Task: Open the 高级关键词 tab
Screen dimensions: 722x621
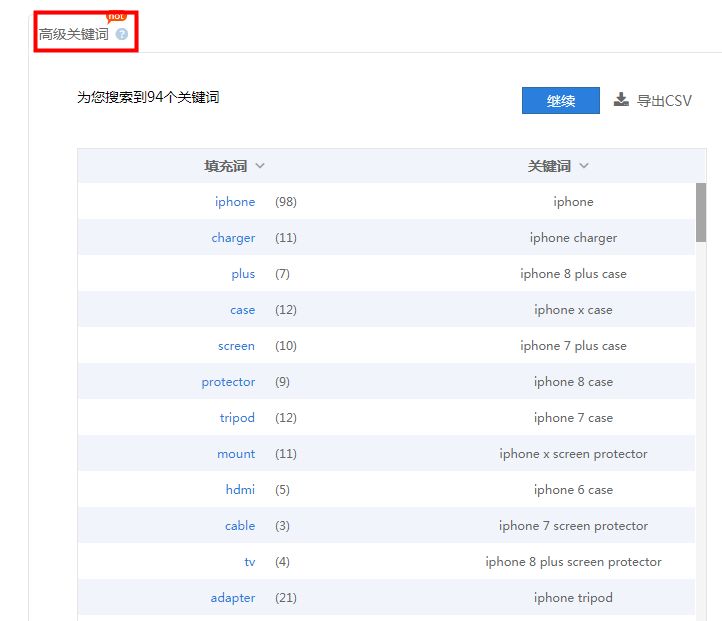Action: point(74,34)
